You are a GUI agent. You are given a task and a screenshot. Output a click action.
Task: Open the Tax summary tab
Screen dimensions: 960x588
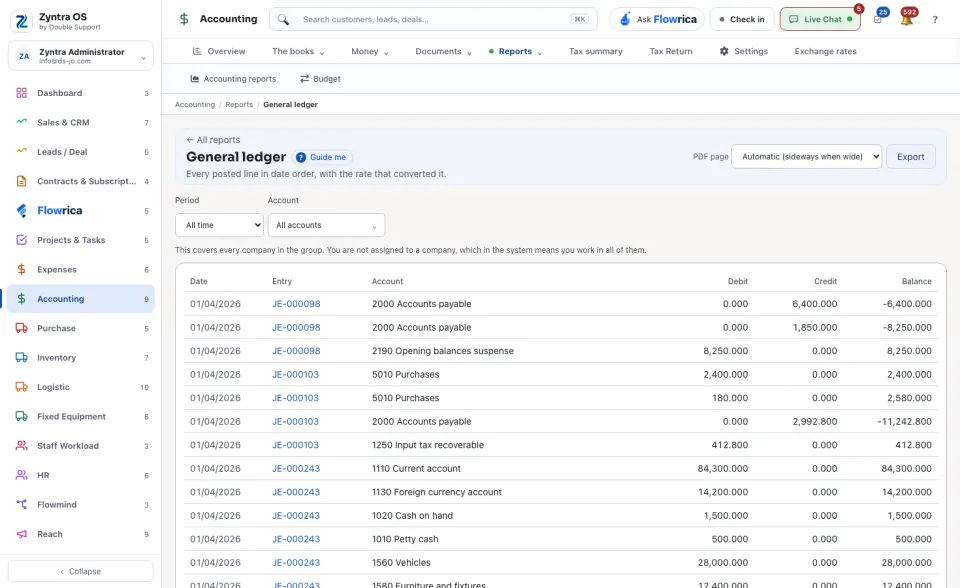[x=596, y=51]
